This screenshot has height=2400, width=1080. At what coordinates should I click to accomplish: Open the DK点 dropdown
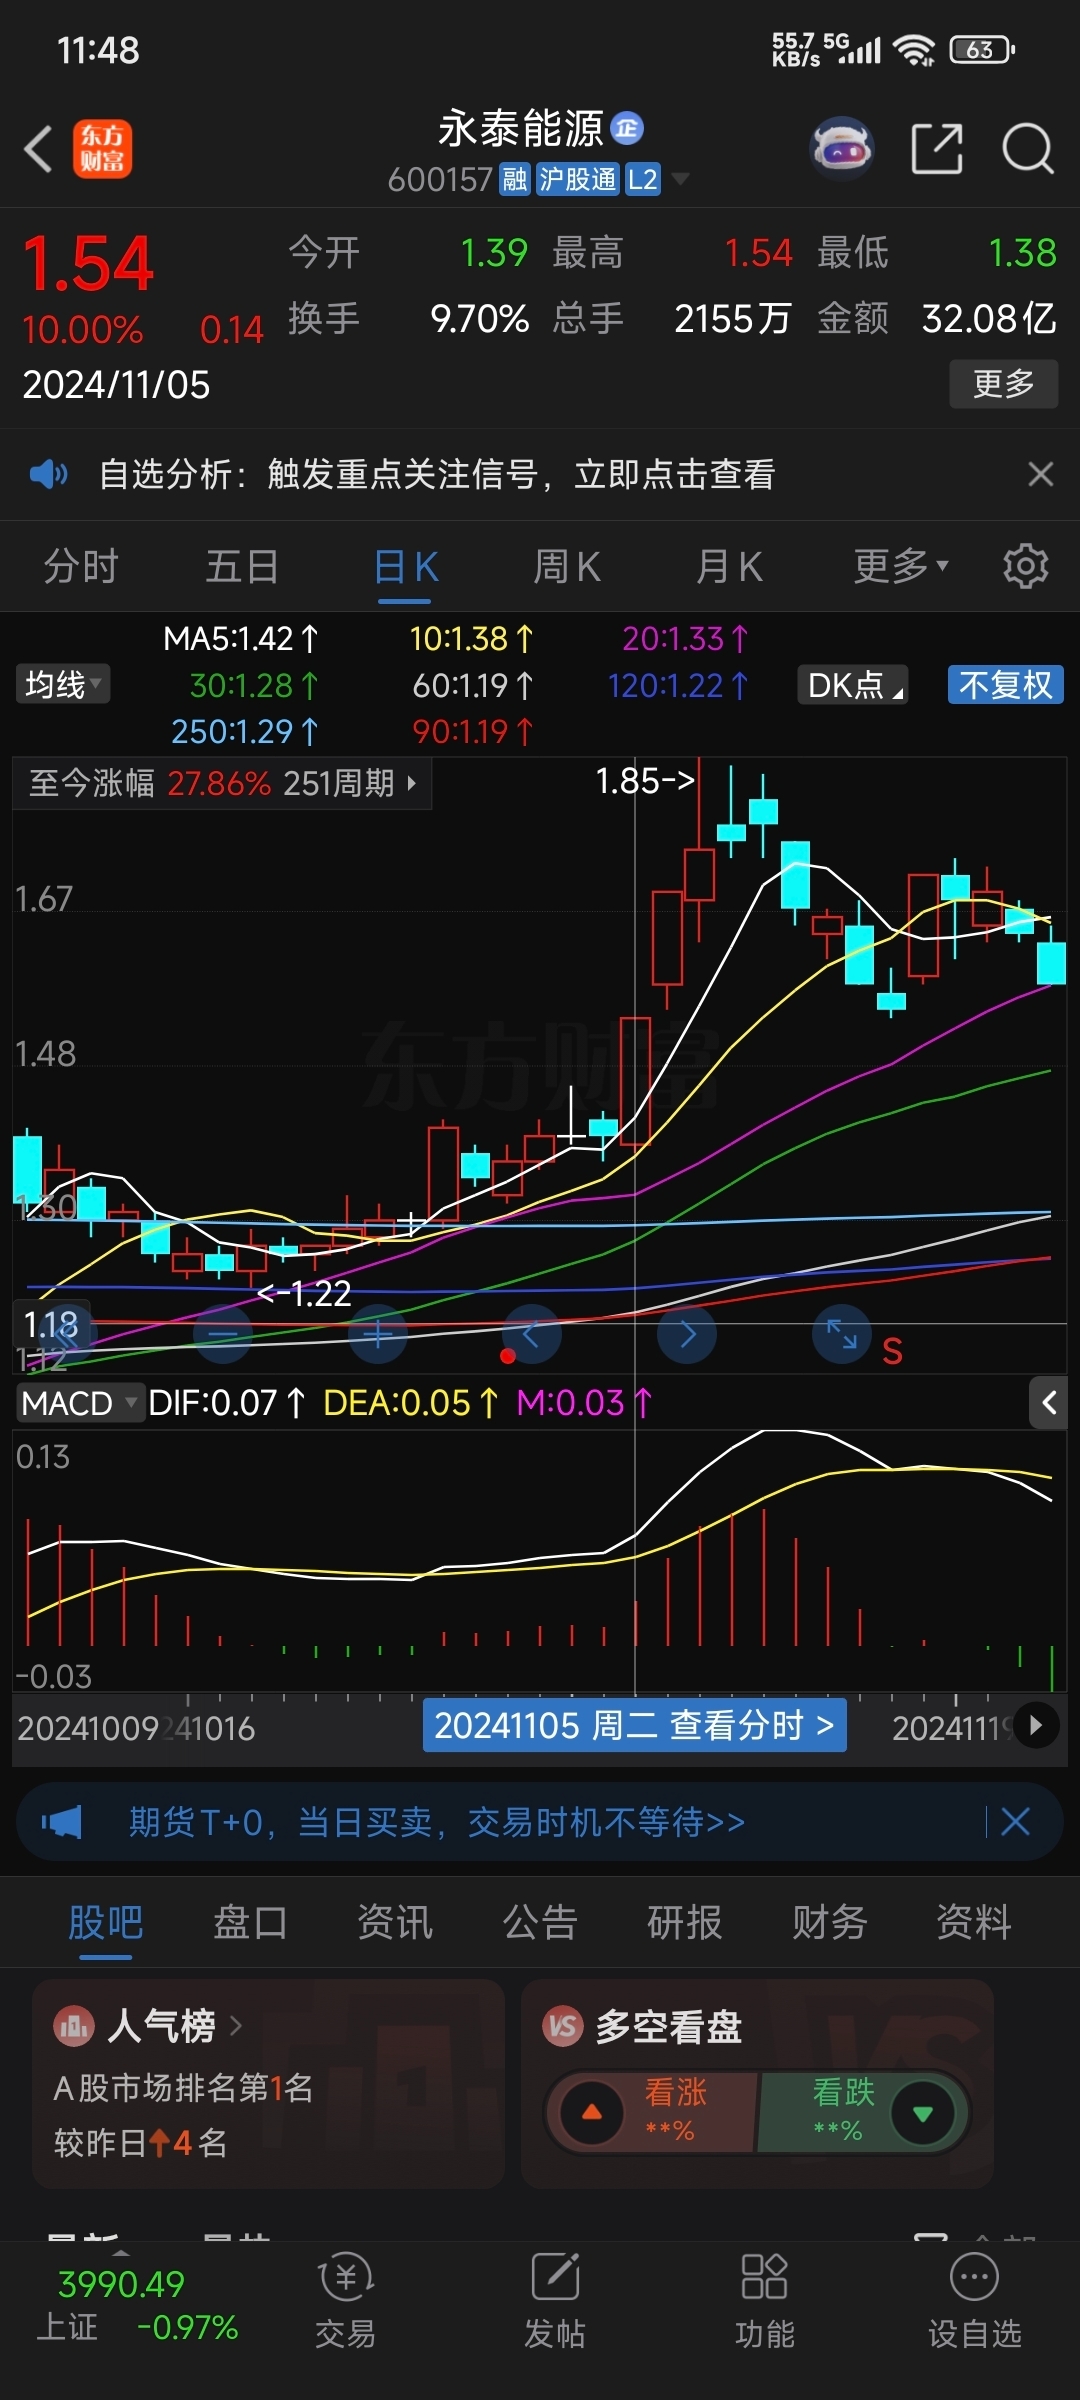(853, 685)
